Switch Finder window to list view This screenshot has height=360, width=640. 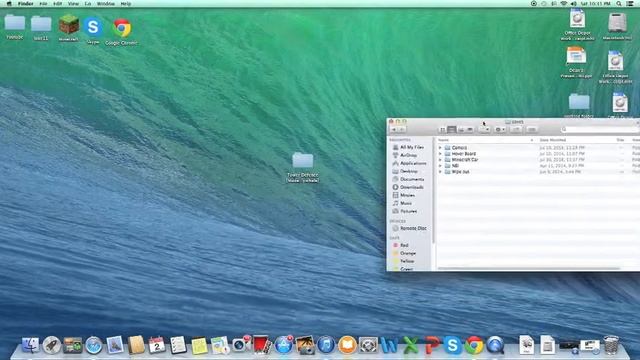point(451,129)
